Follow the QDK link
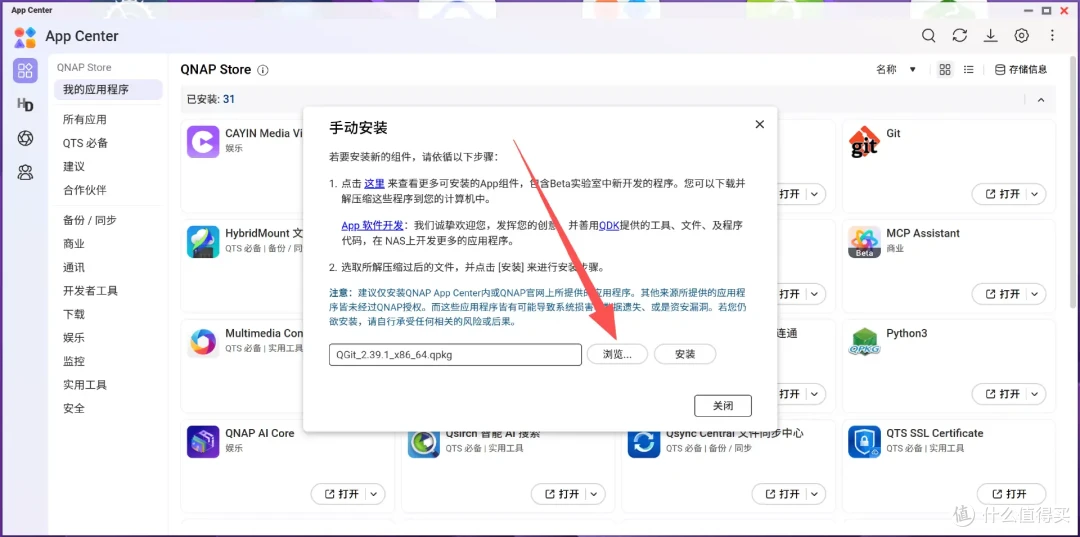Image resolution: width=1080 pixels, height=537 pixels. (x=609, y=225)
